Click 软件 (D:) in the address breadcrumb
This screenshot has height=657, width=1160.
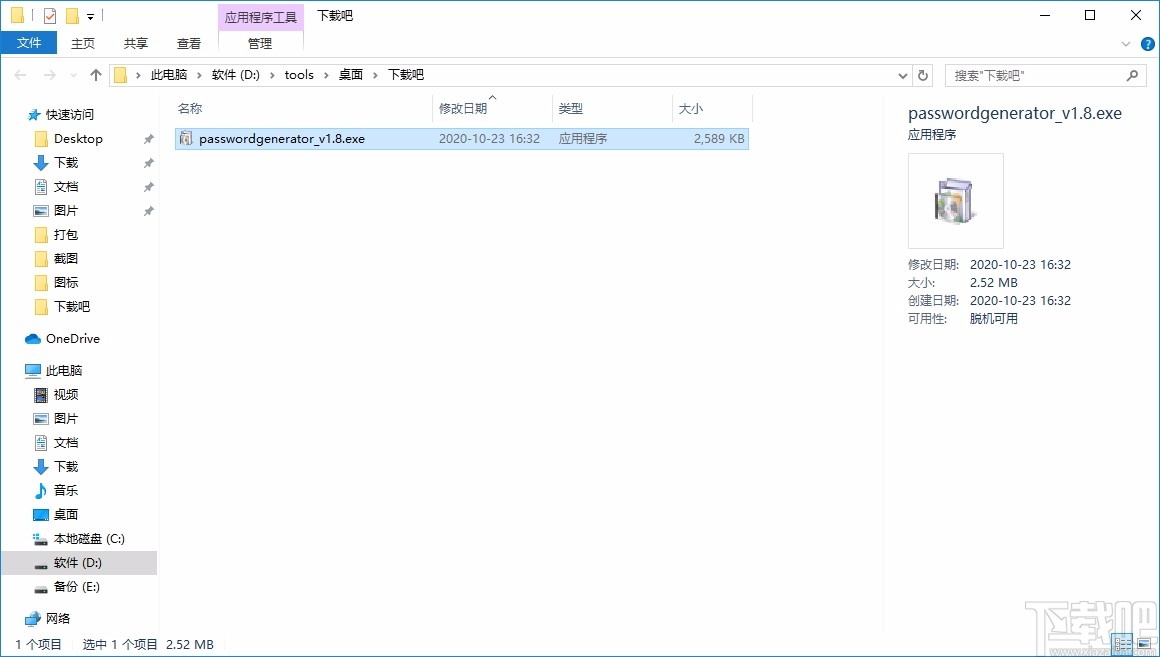coord(235,75)
